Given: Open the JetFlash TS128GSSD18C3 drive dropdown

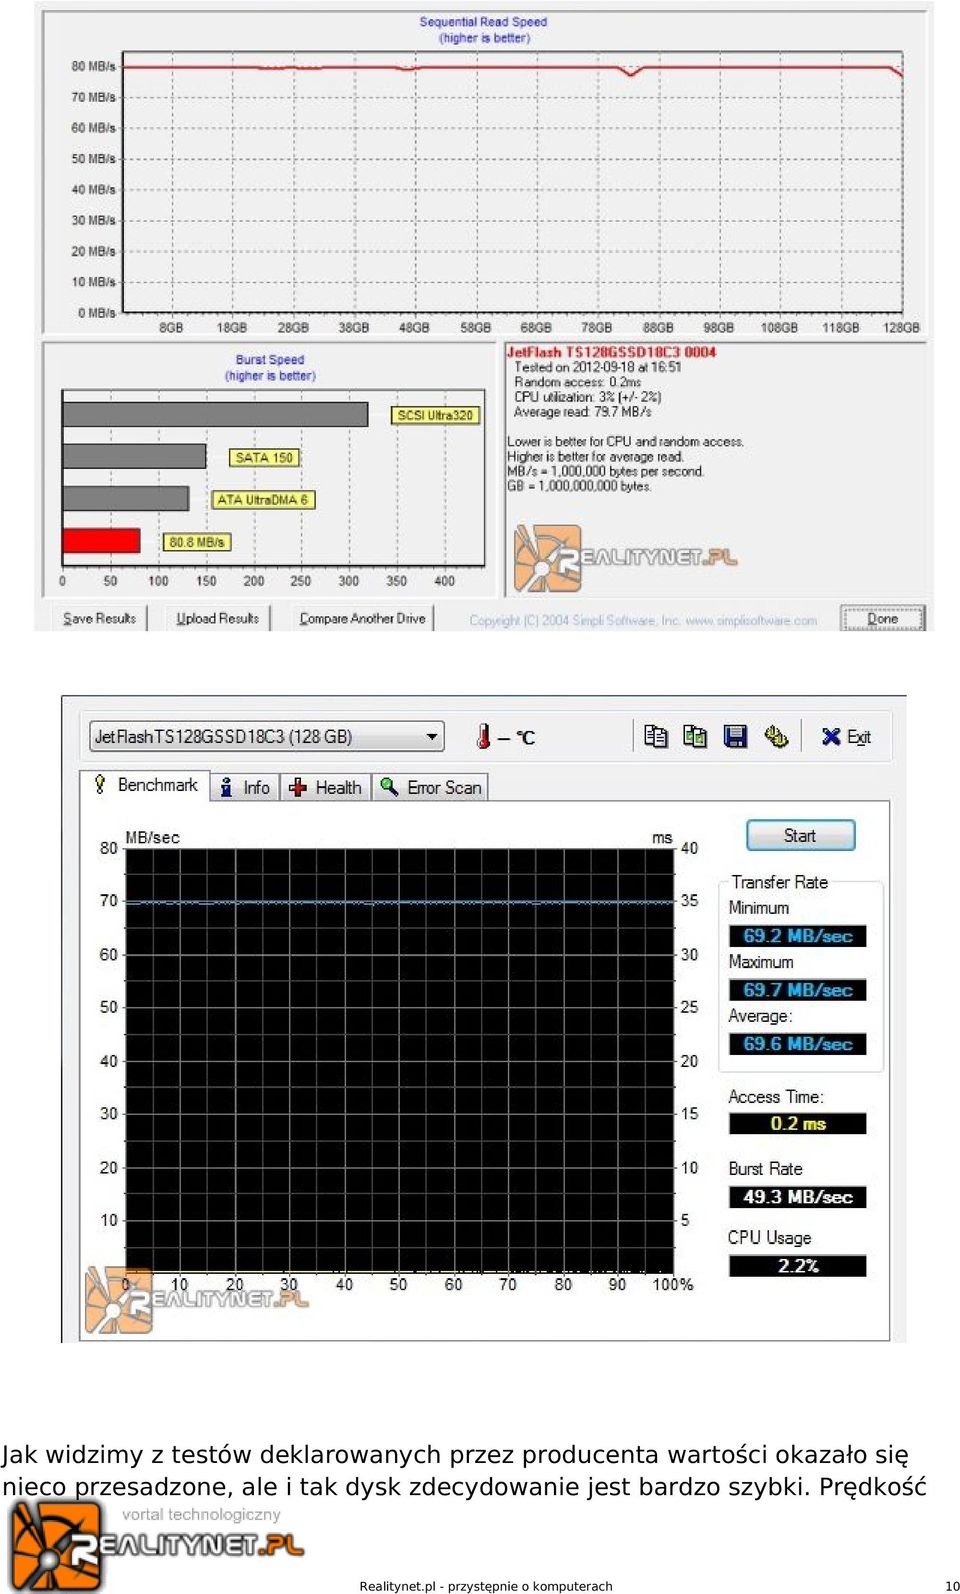Looking at the screenshot, I should (267, 736).
